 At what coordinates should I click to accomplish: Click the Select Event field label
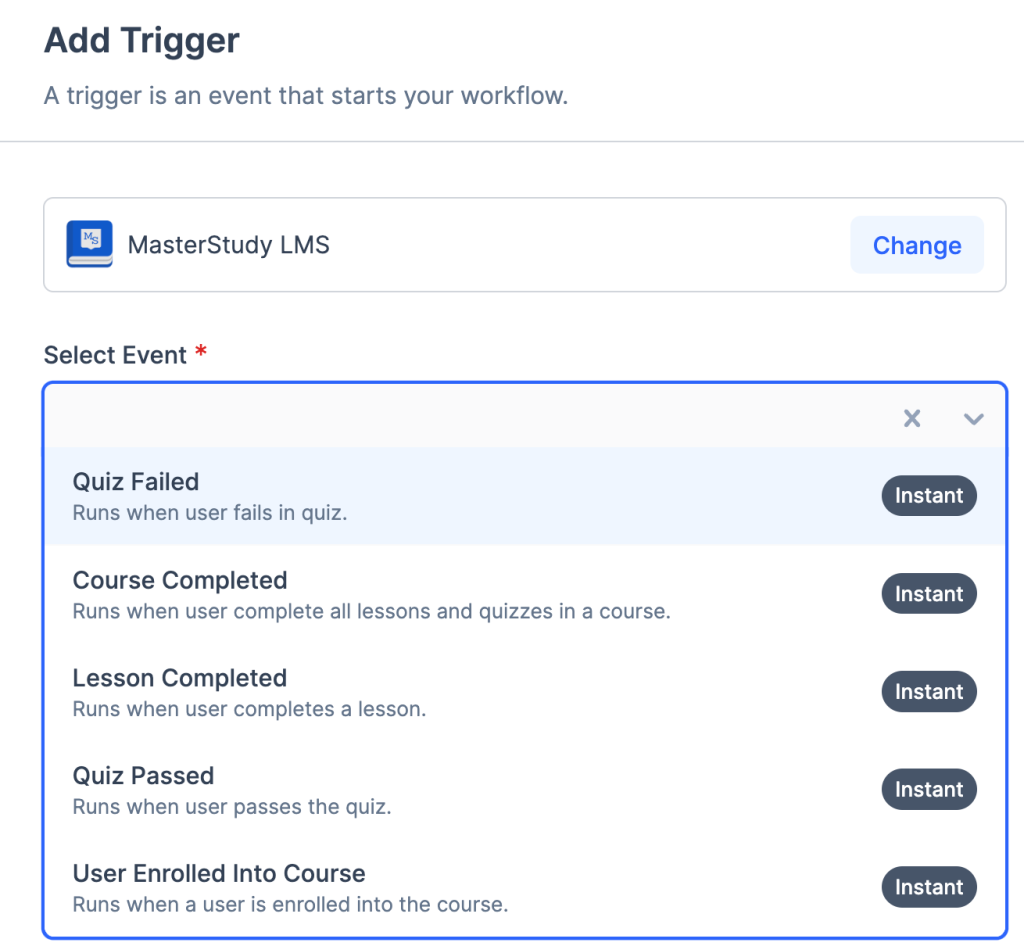click(x=115, y=355)
